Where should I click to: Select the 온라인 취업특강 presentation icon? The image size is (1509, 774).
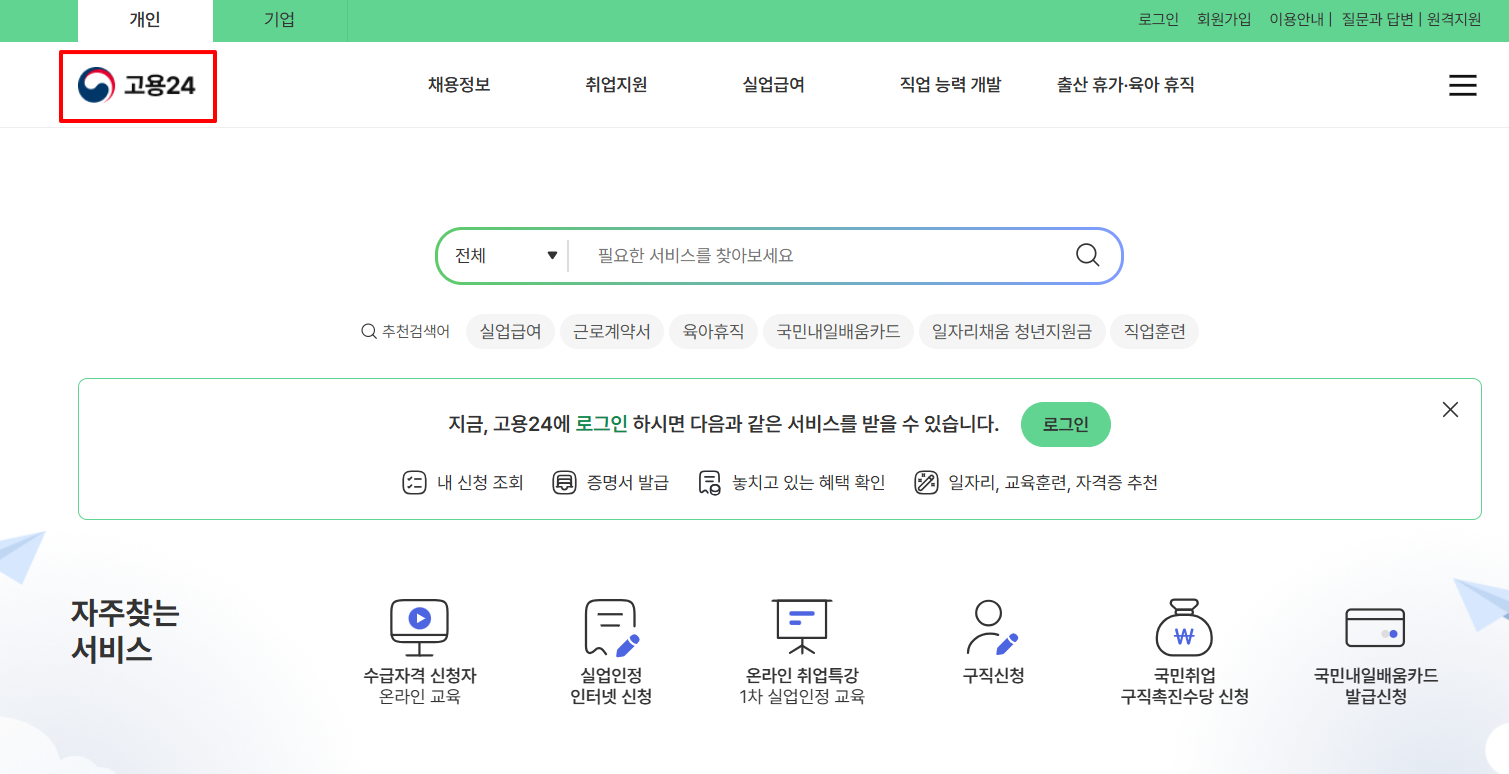click(x=802, y=627)
